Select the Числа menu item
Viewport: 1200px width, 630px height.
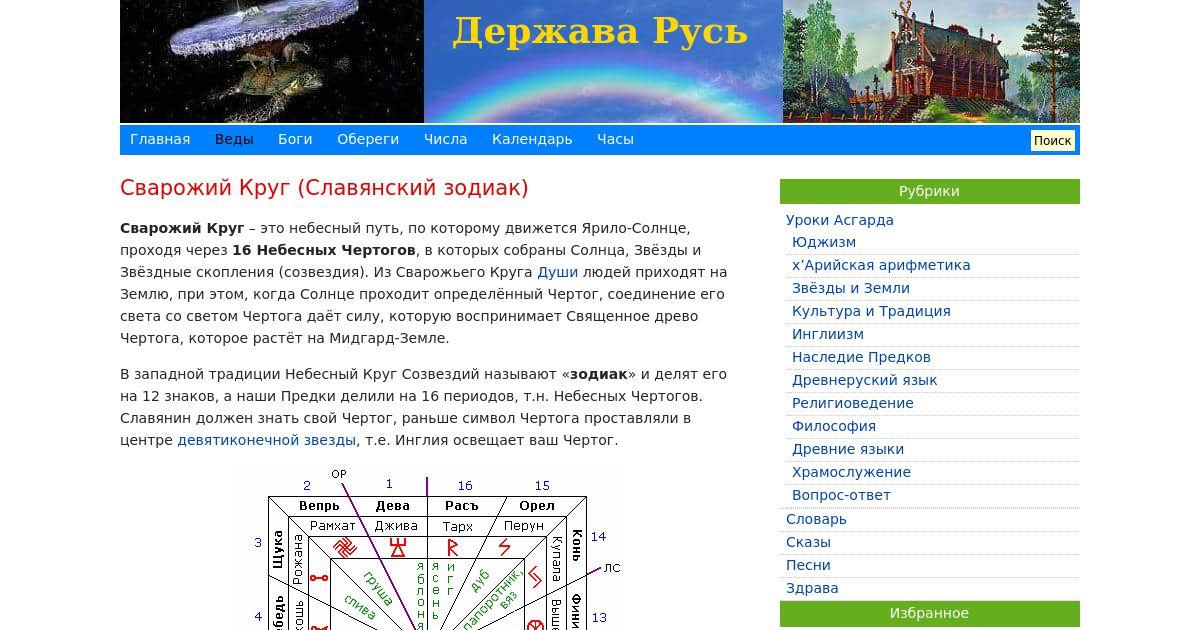pos(445,139)
